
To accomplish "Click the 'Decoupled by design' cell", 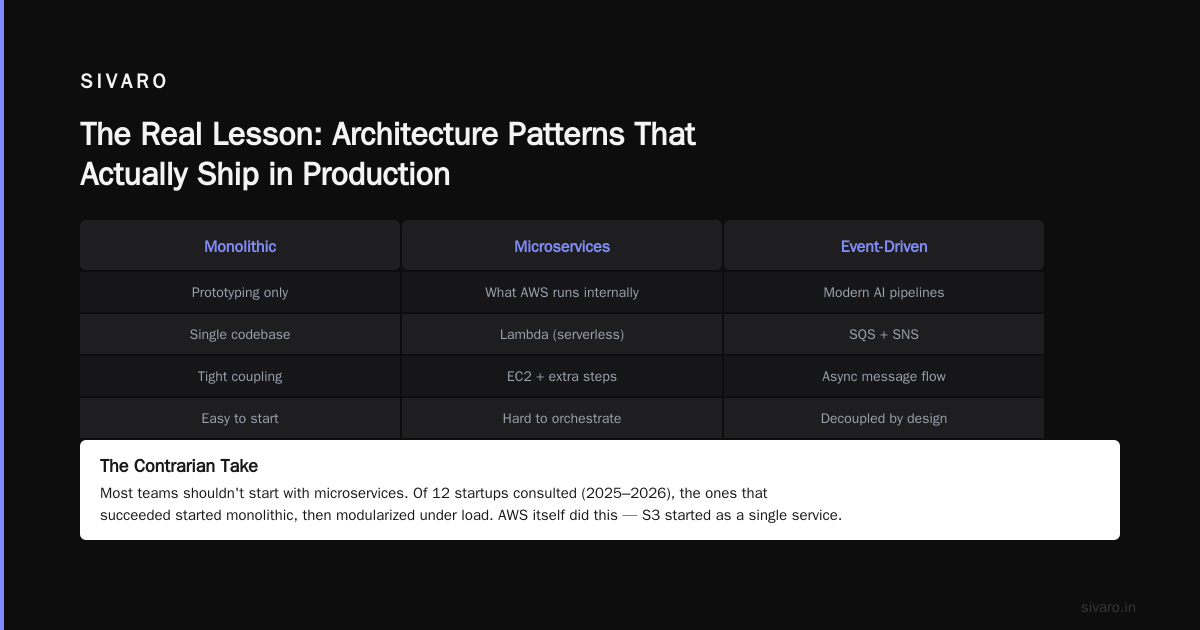I will (x=884, y=418).
